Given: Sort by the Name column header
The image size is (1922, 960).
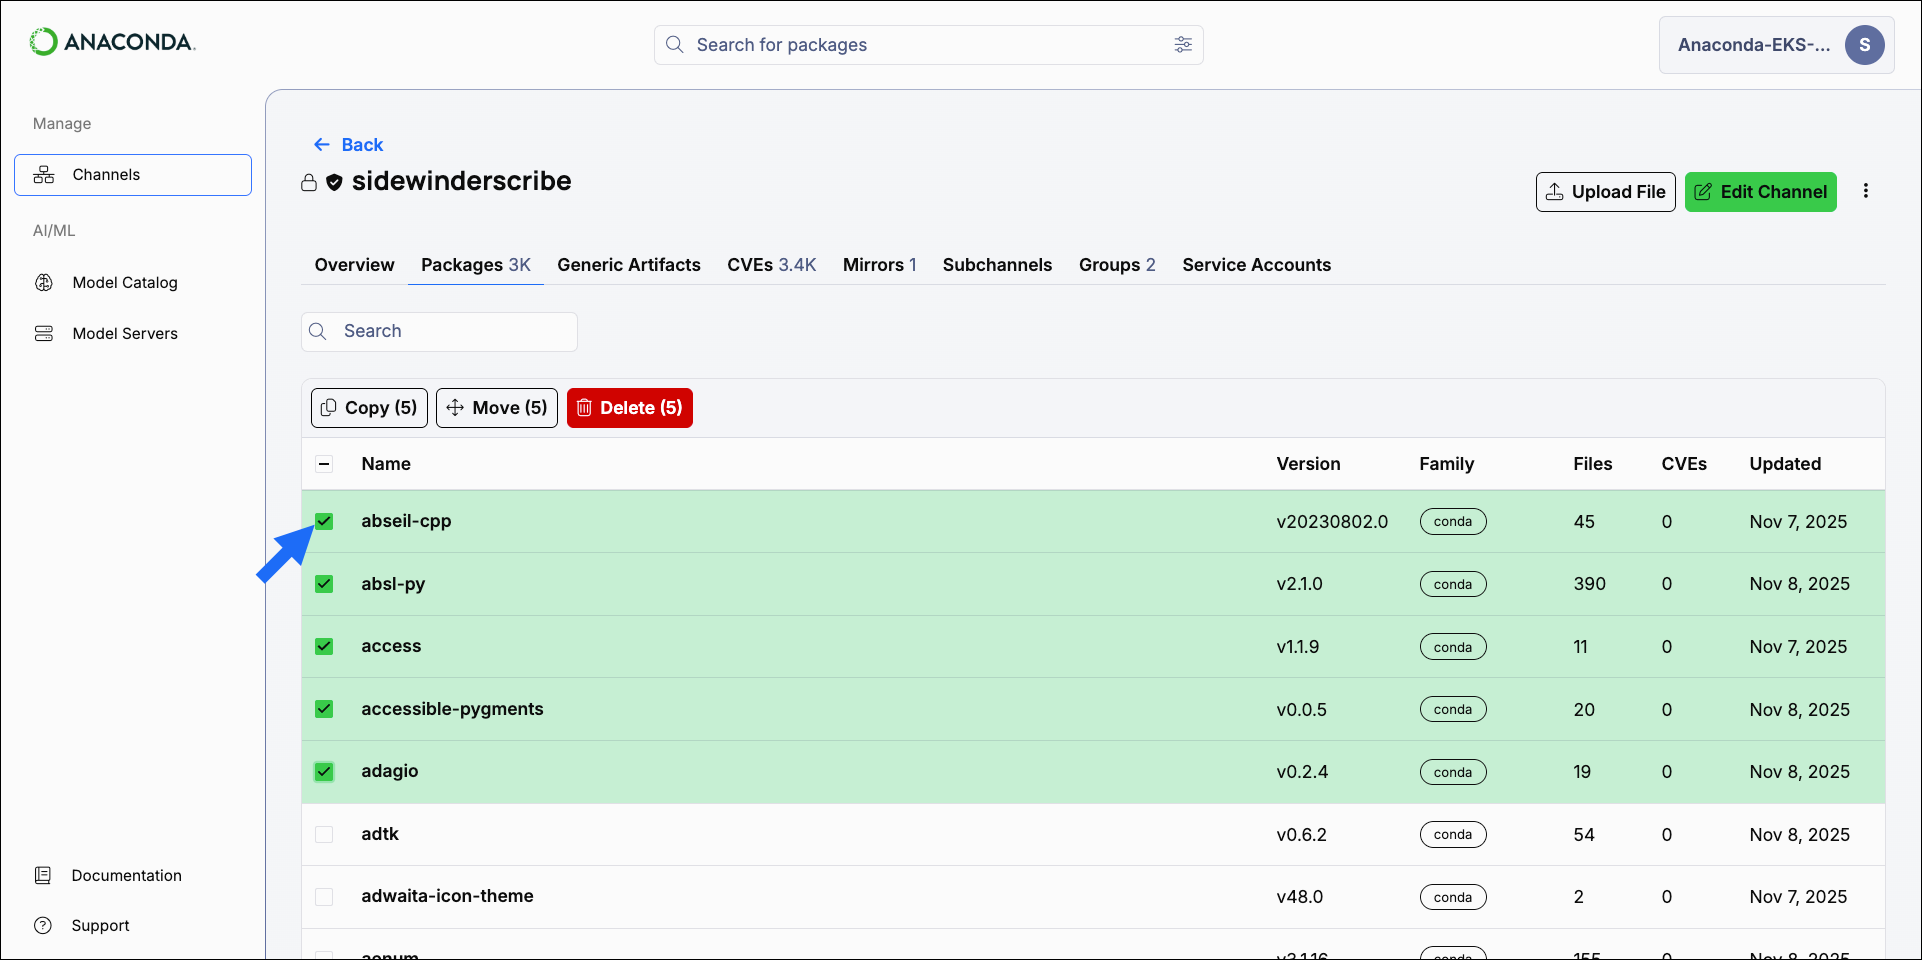Looking at the screenshot, I should tap(386, 464).
